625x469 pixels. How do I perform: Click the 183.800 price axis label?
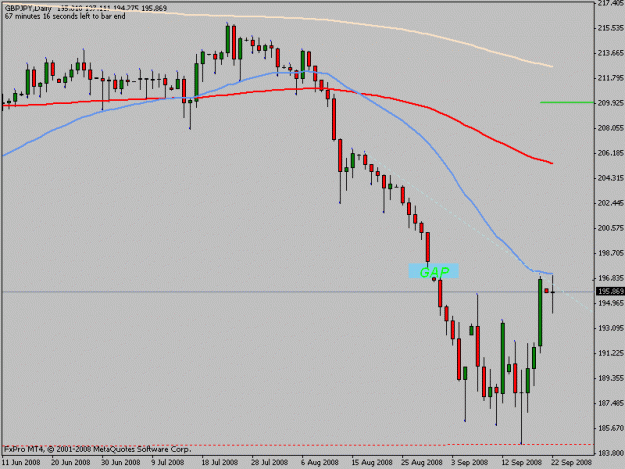click(610, 453)
